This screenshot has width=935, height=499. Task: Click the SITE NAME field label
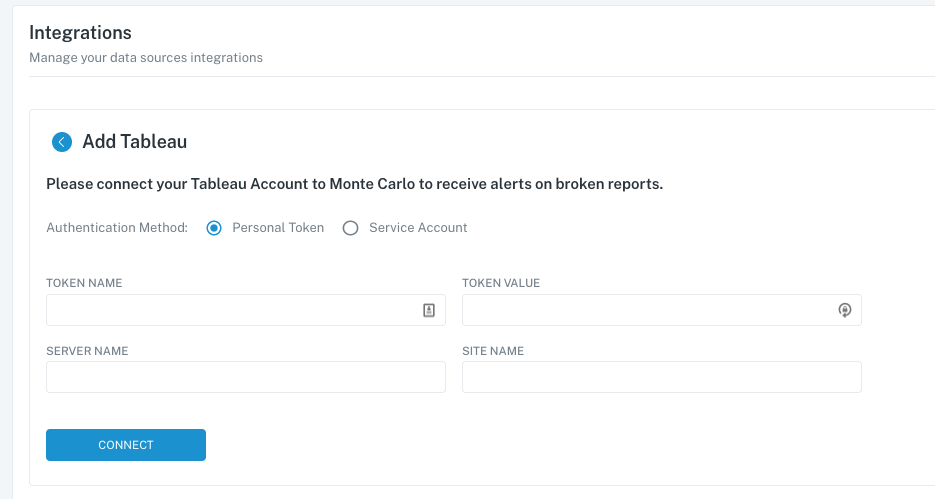click(x=493, y=351)
